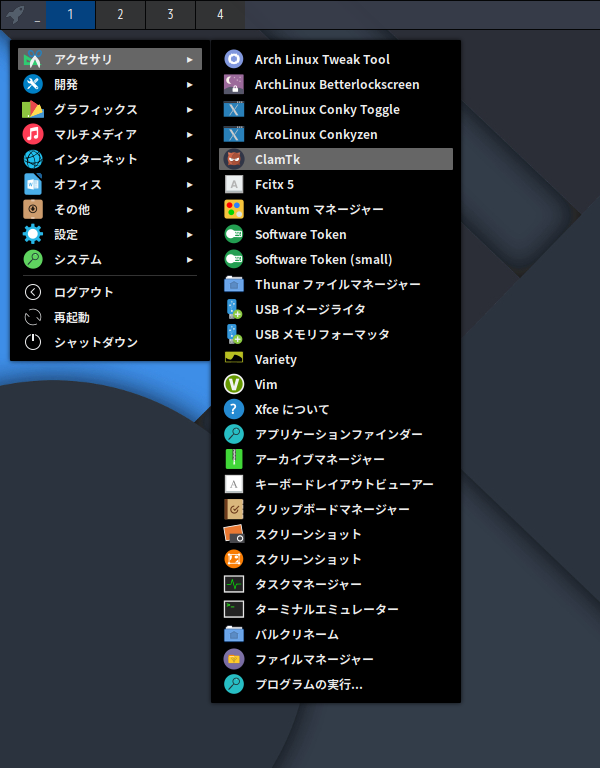Viewport: 600px width, 768px height.
Task: Click the ArcoLinux Conky Toggle icon
Action: tap(234, 109)
